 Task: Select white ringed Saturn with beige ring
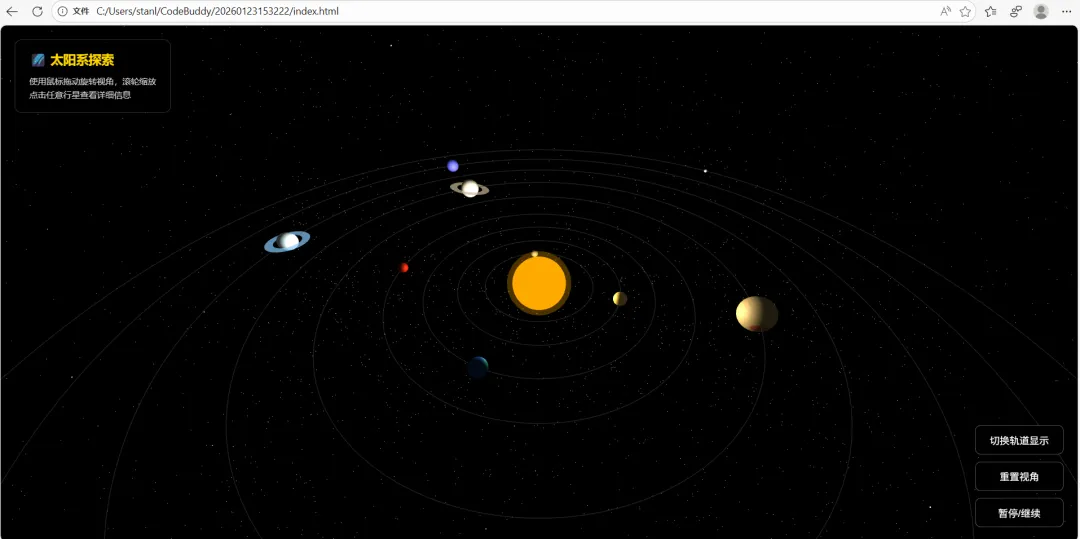470,188
